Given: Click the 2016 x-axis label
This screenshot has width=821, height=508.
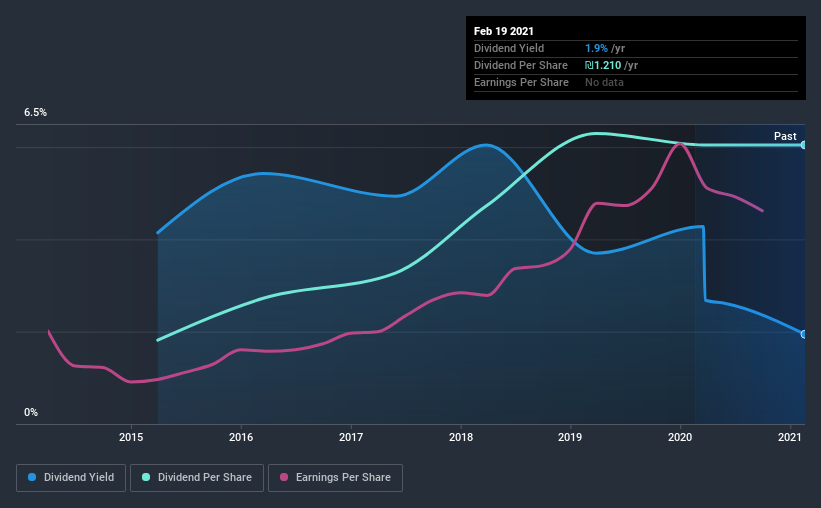Looking at the screenshot, I should 241,437.
